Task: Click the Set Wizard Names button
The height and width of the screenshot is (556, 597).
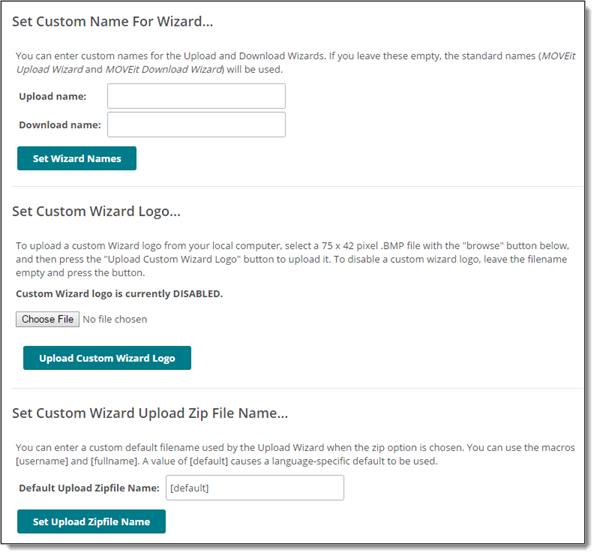Action: pos(77,158)
